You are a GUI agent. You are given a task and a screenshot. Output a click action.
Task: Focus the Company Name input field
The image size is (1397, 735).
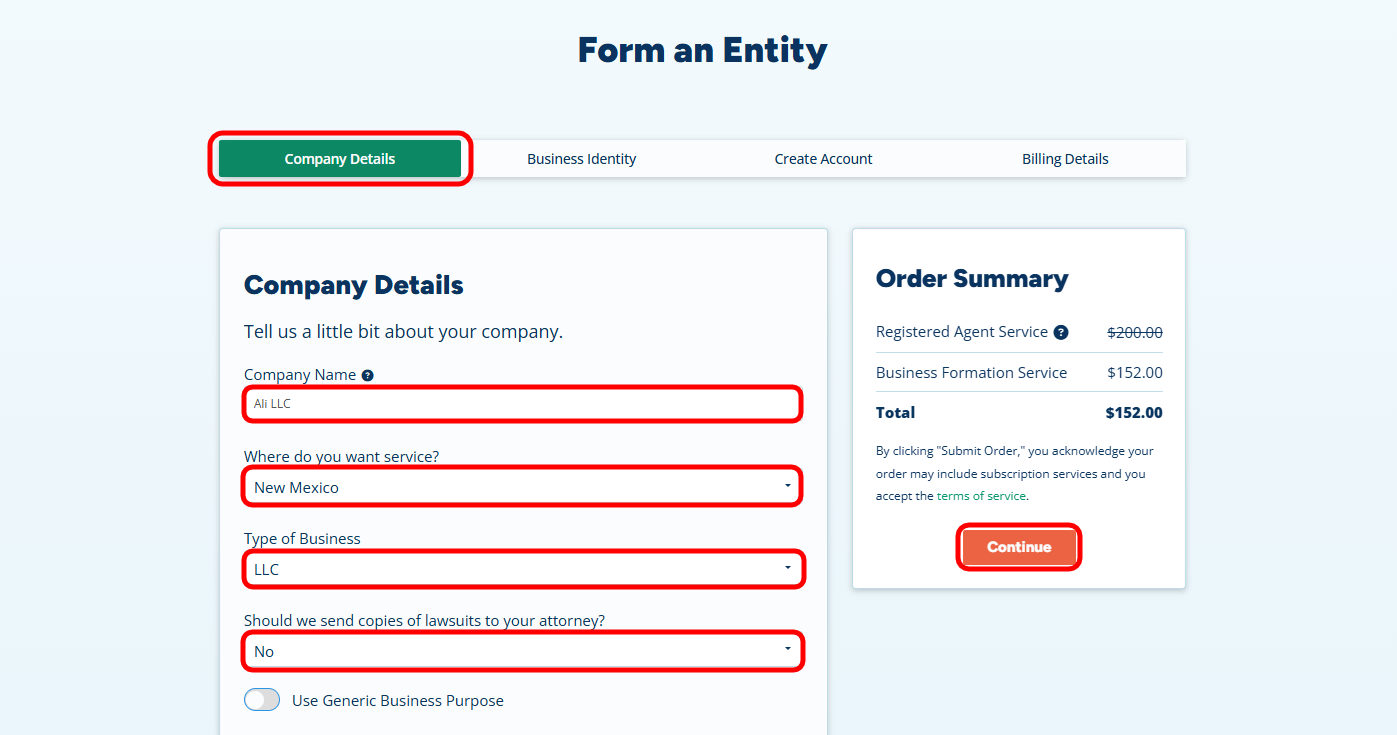click(x=521, y=404)
